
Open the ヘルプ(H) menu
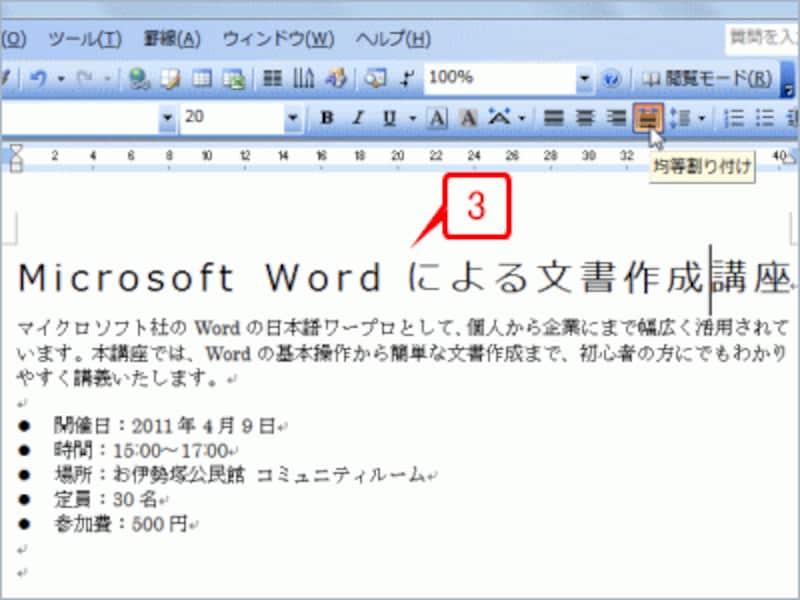coord(393,39)
